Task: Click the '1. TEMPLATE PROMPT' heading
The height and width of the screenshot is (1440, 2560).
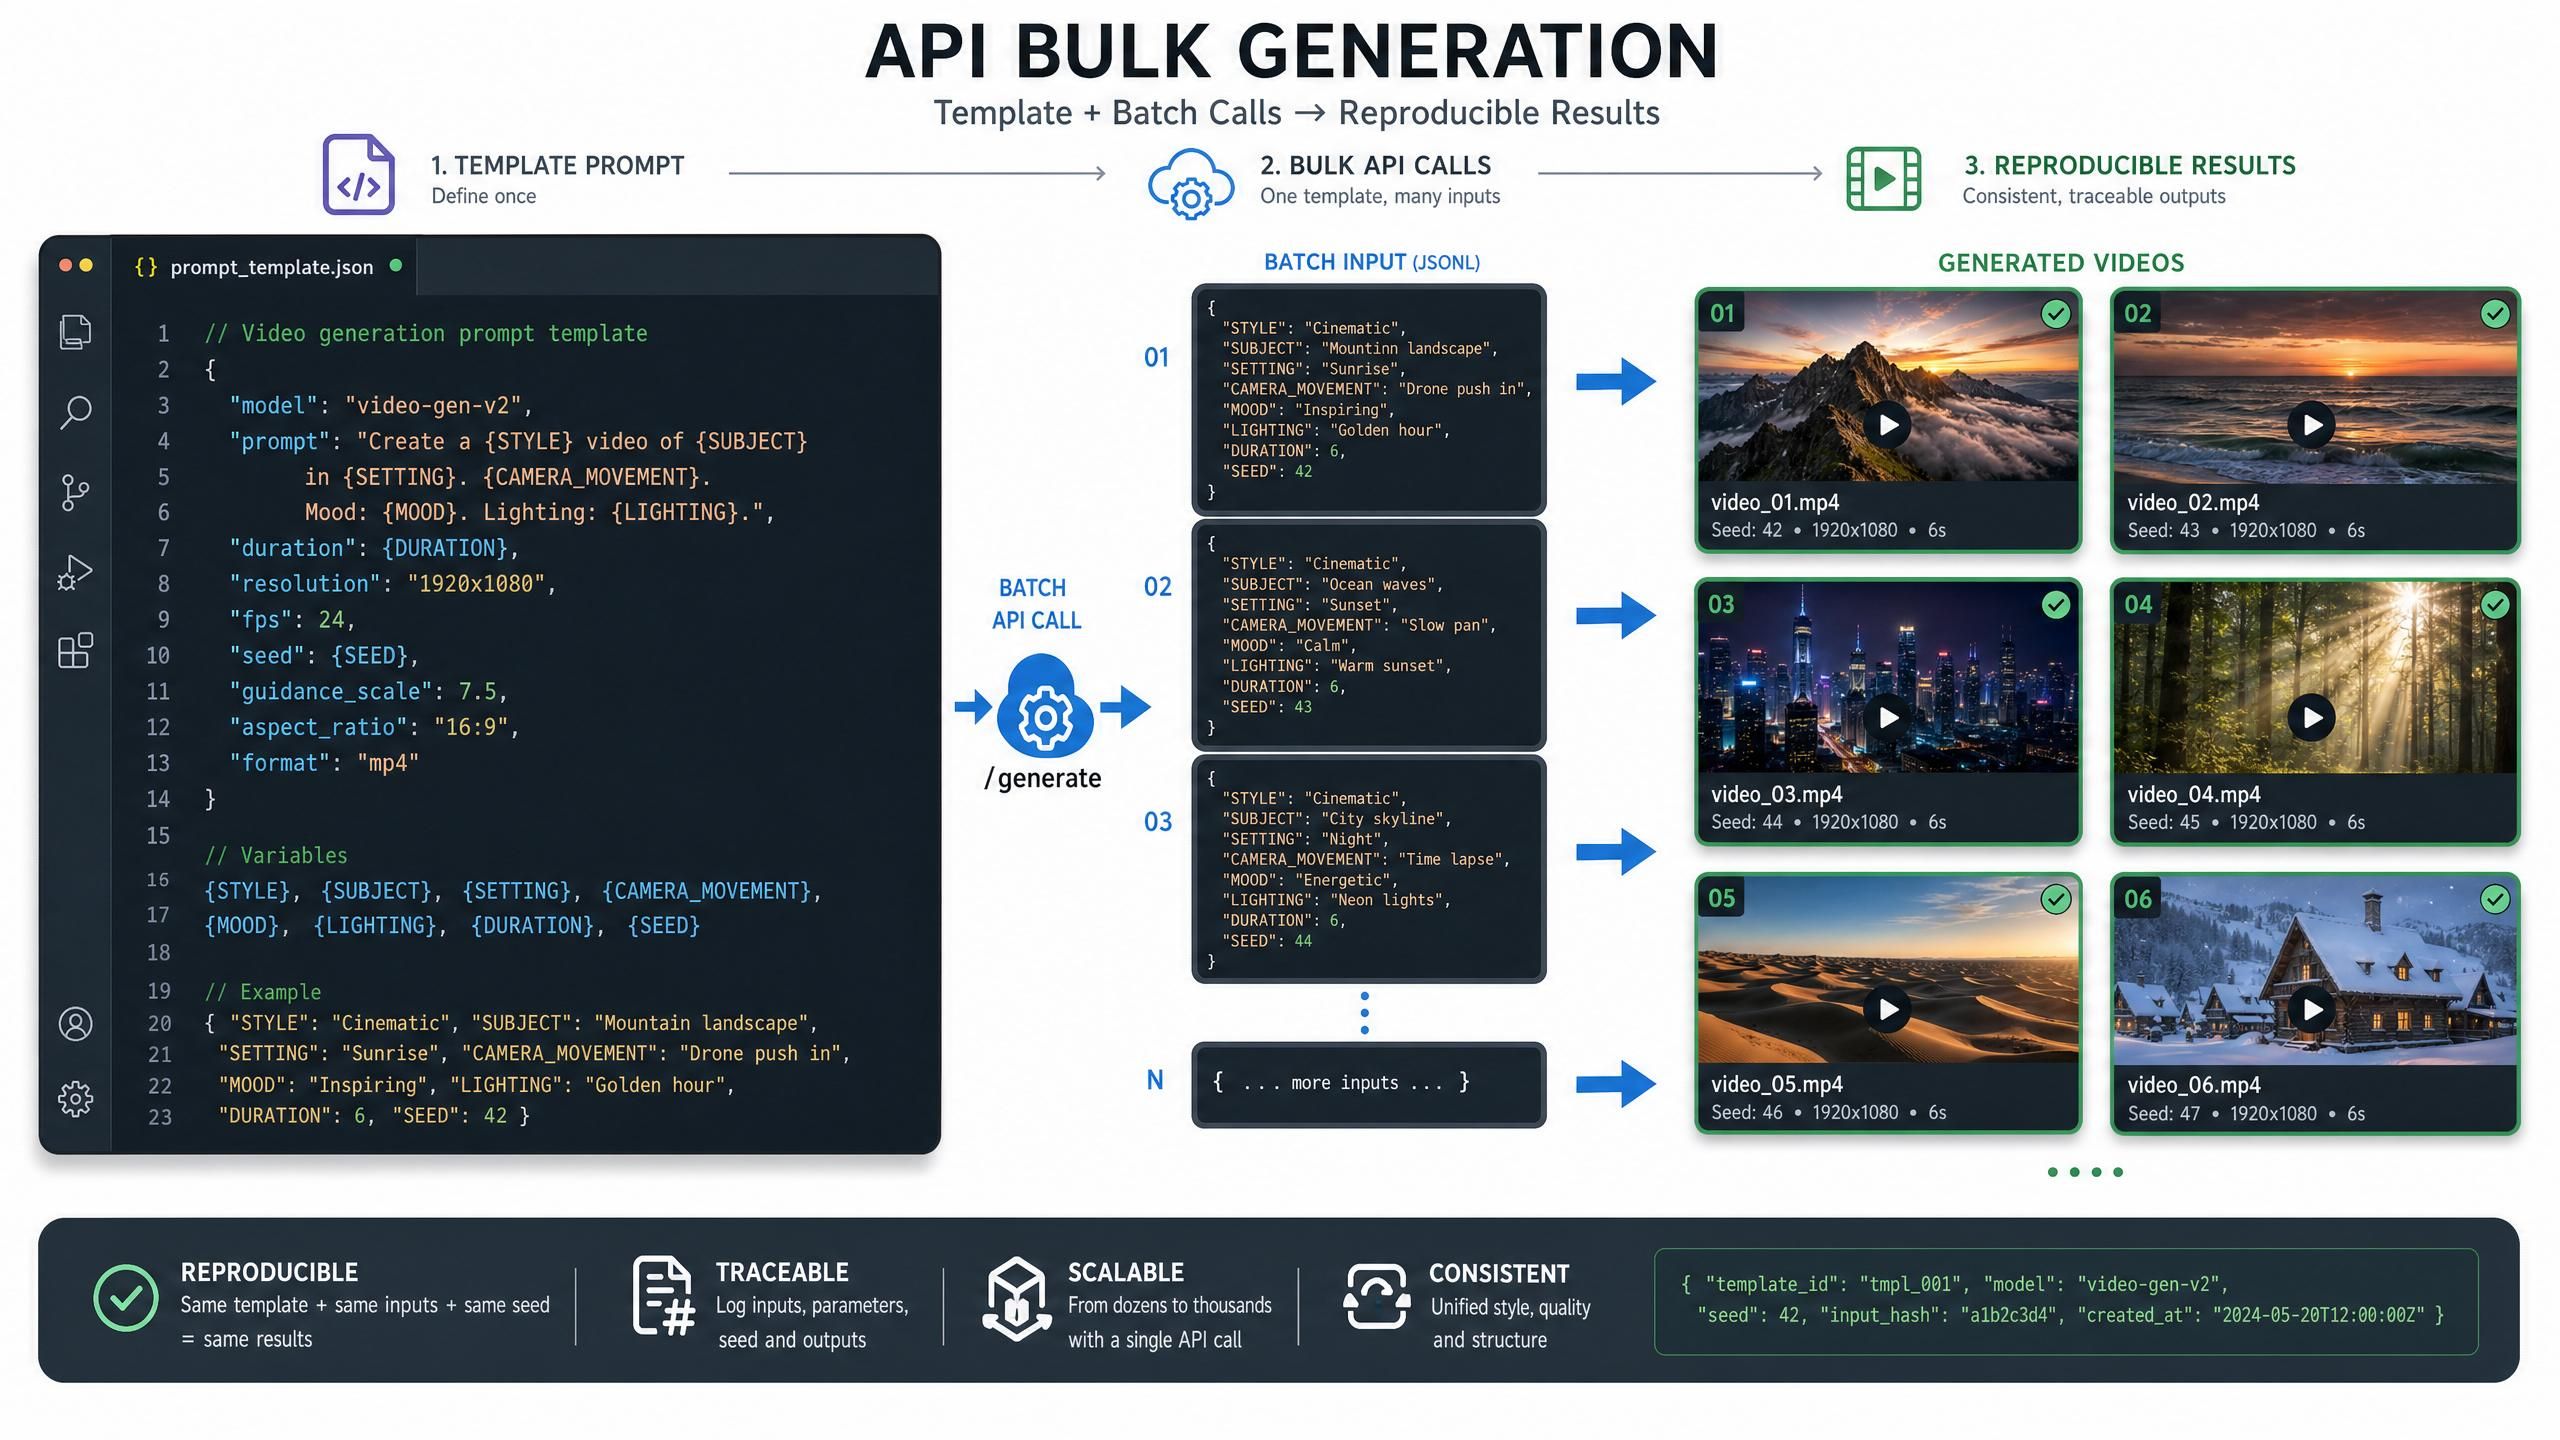Action: coord(557,165)
